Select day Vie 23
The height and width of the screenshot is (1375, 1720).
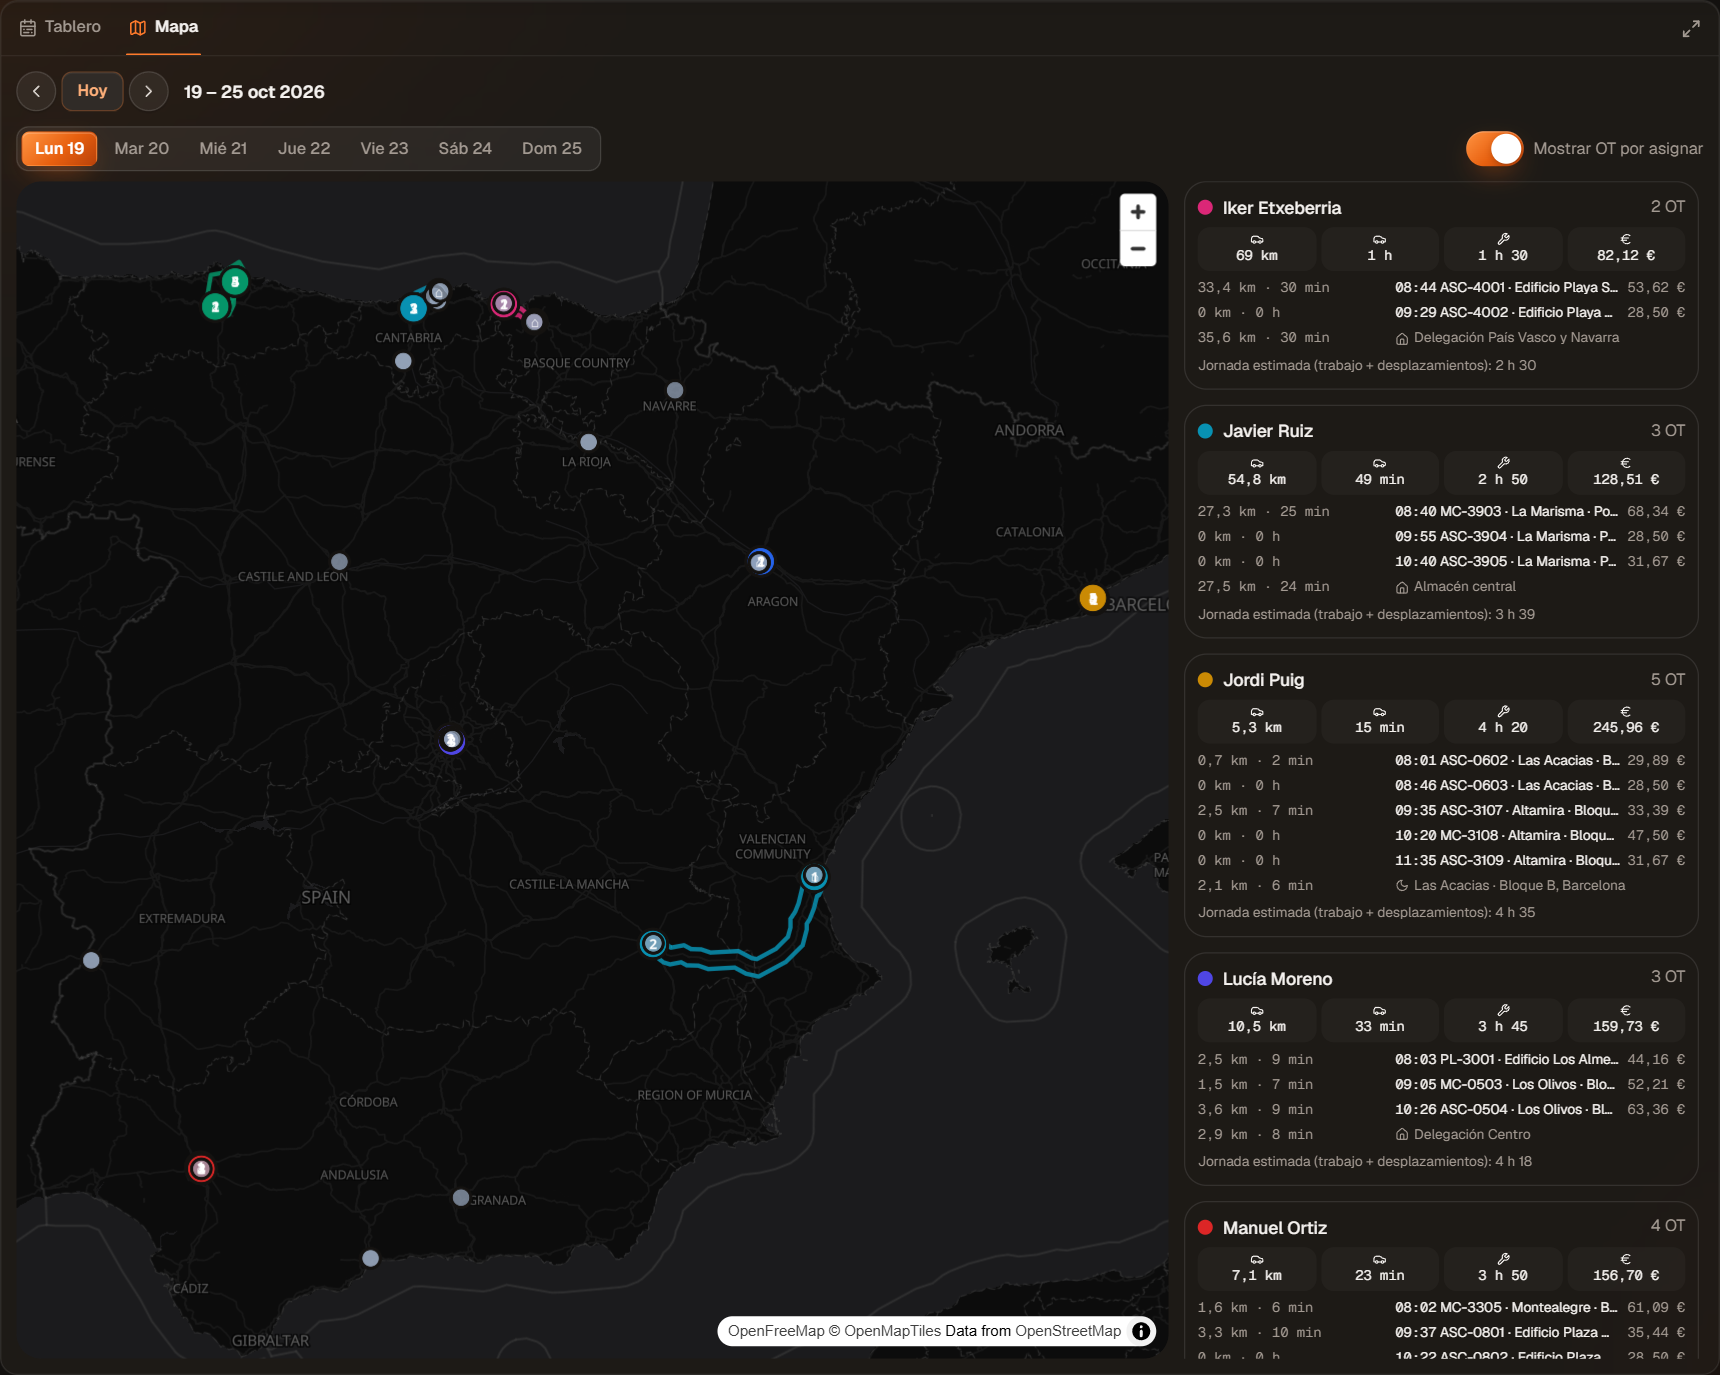coord(385,149)
